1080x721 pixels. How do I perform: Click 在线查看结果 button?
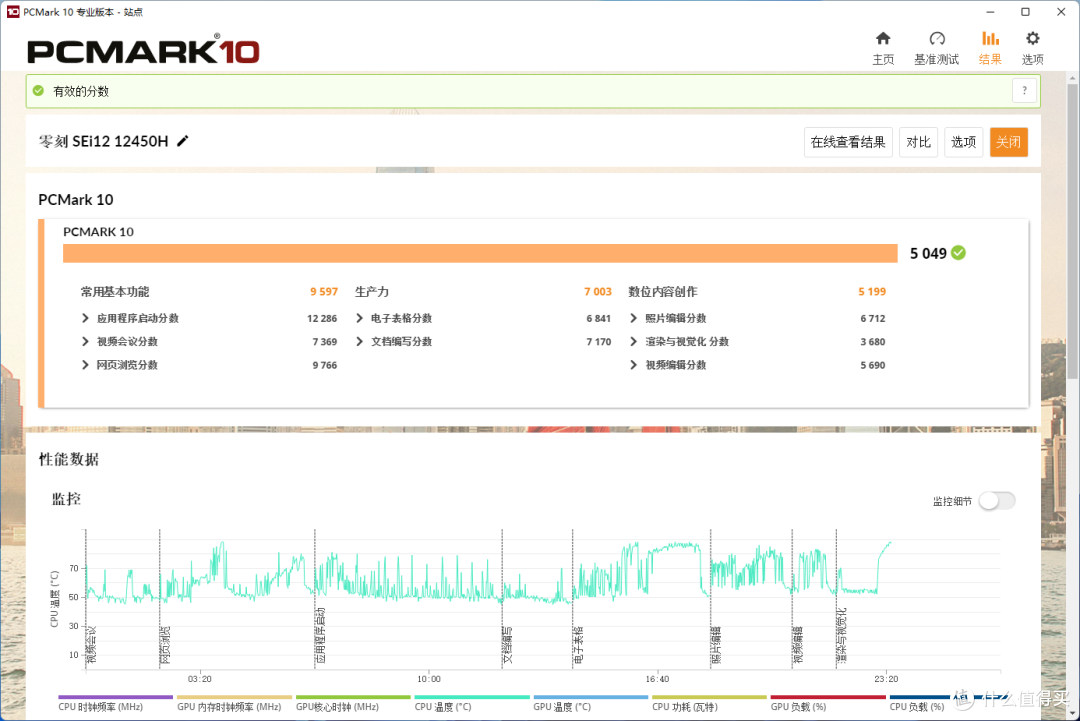(848, 142)
